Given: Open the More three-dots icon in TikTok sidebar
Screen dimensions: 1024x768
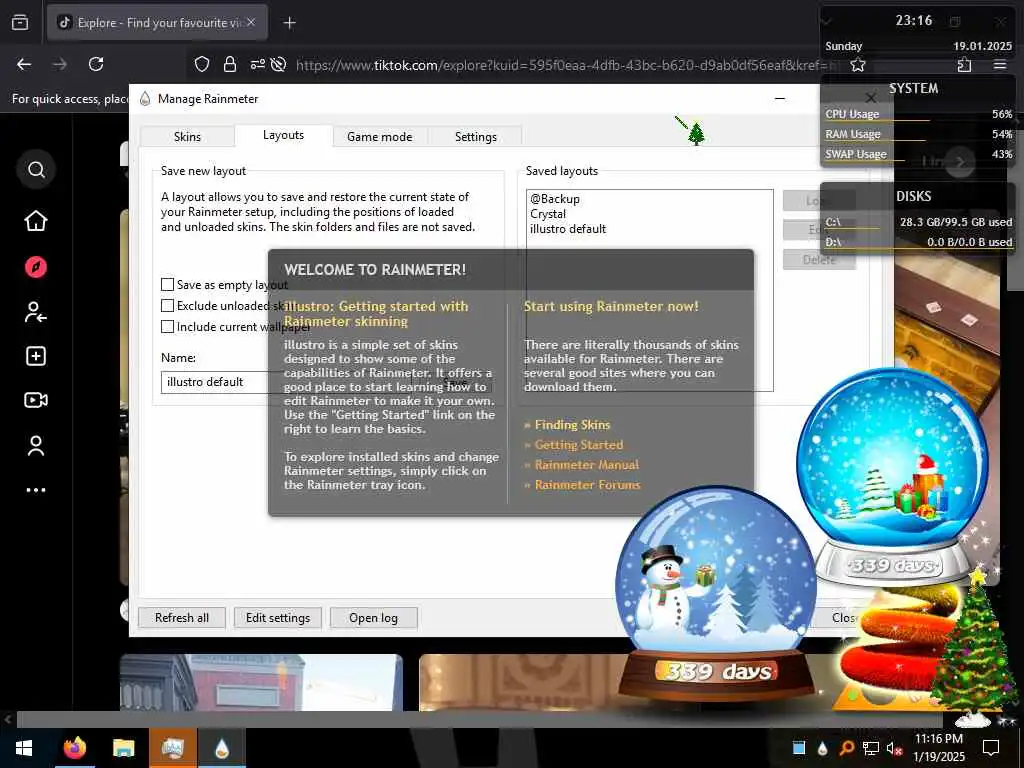Looking at the screenshot, I should click(x=36, y=490).
